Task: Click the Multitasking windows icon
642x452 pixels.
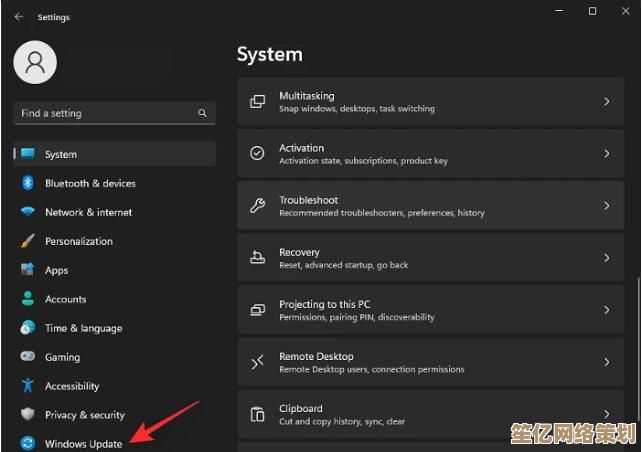Action: (x=258, y=102)
